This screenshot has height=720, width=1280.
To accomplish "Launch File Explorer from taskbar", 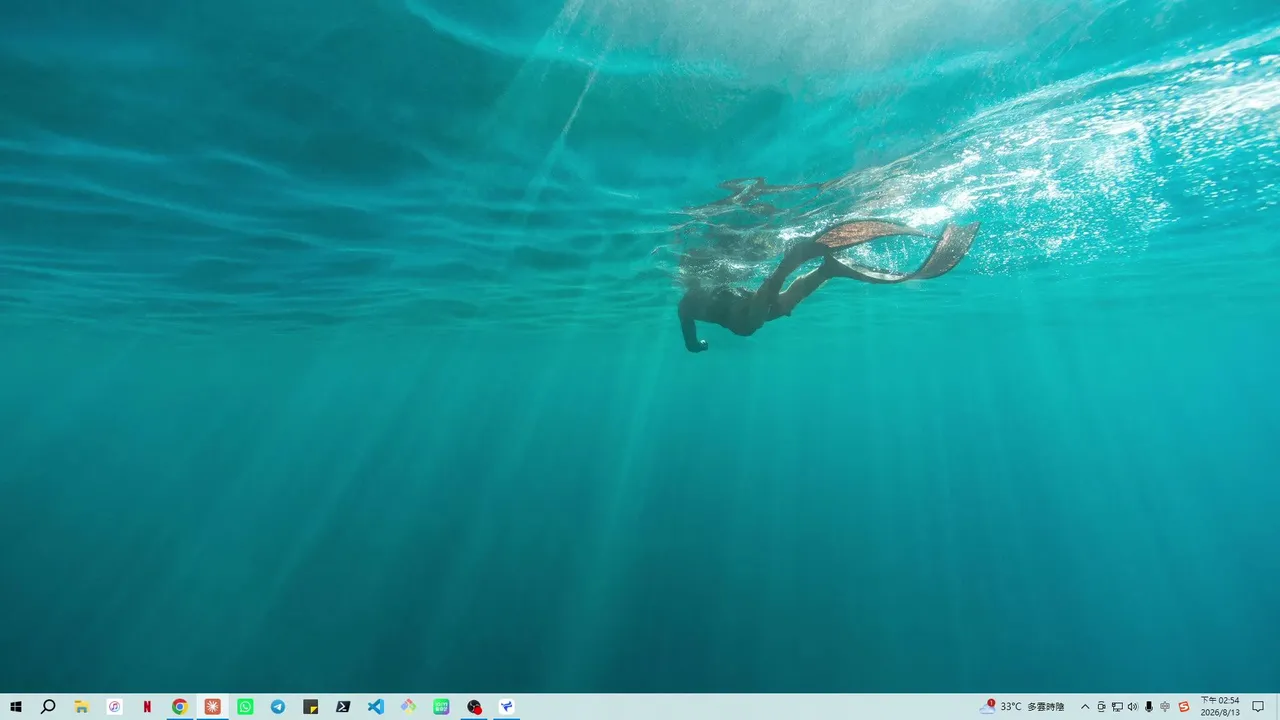I will 82,707.
